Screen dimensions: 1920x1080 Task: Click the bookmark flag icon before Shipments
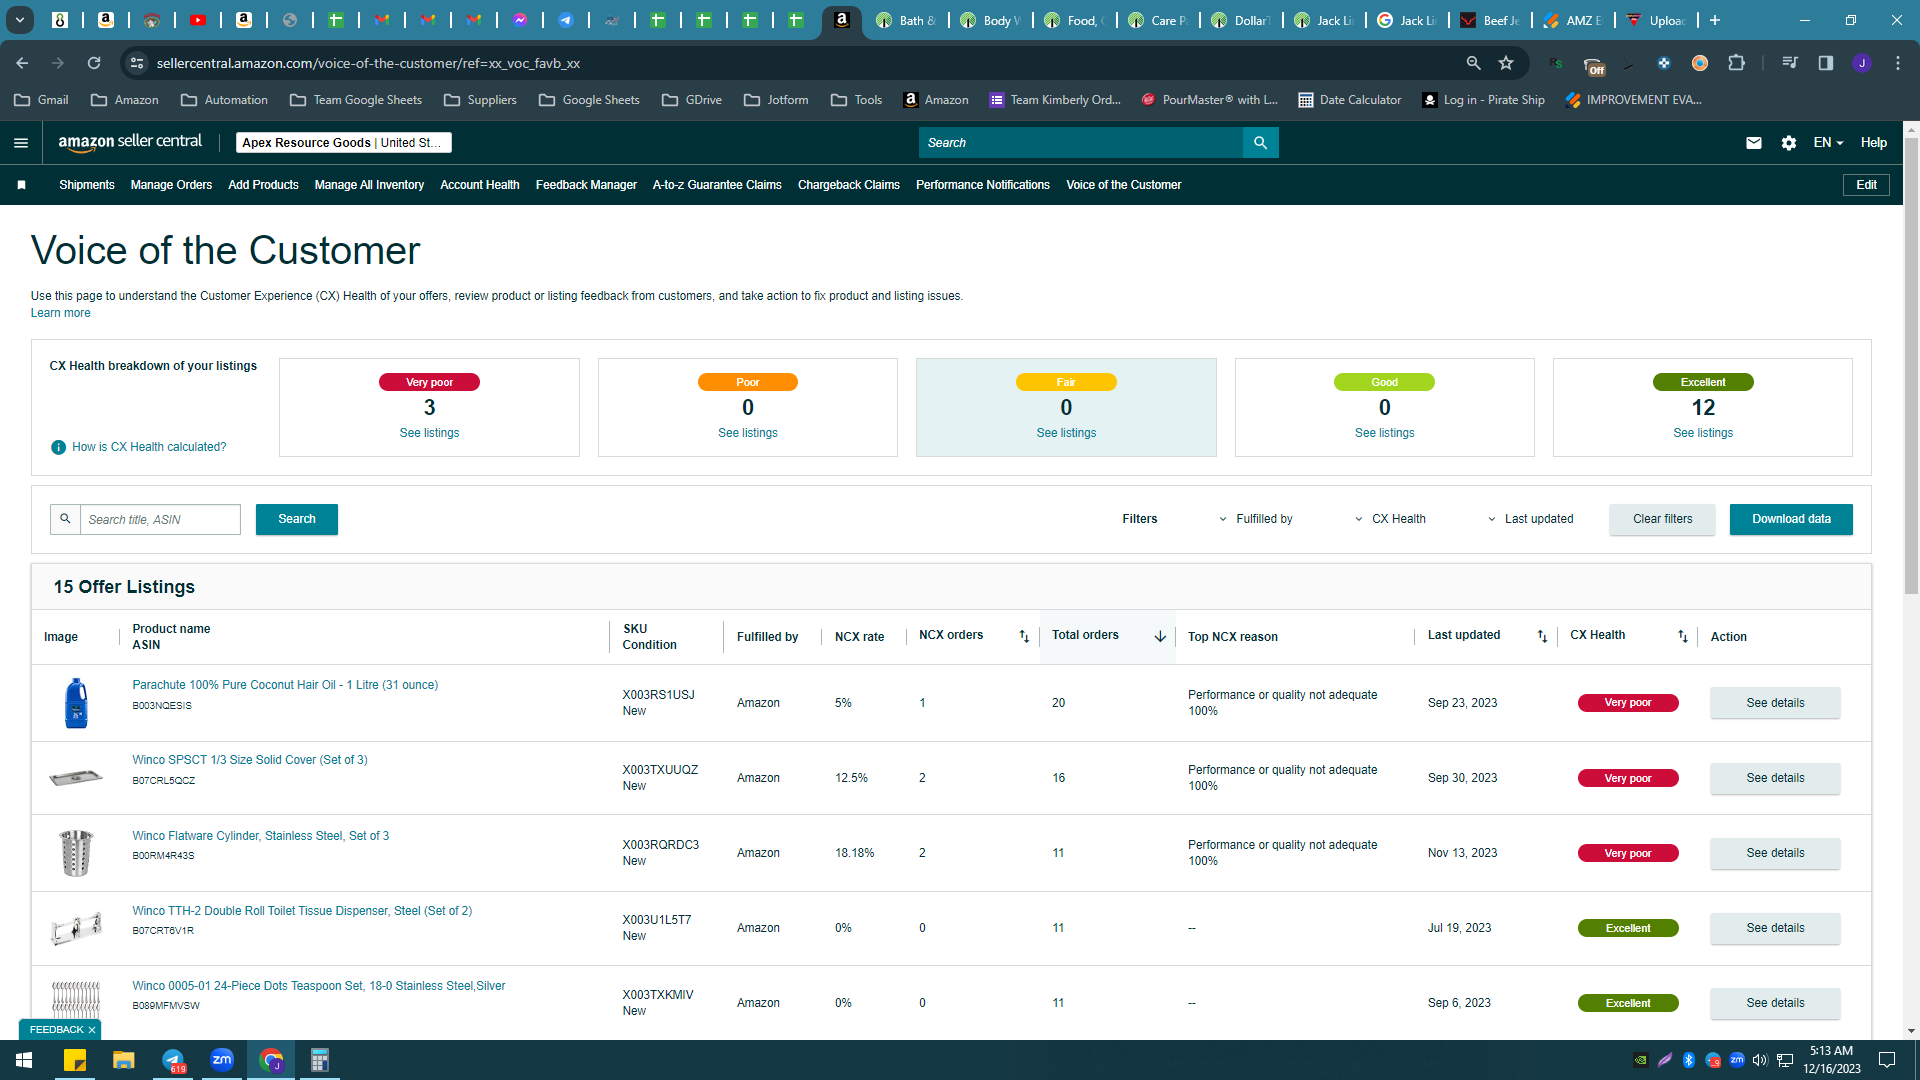[21, 185]
